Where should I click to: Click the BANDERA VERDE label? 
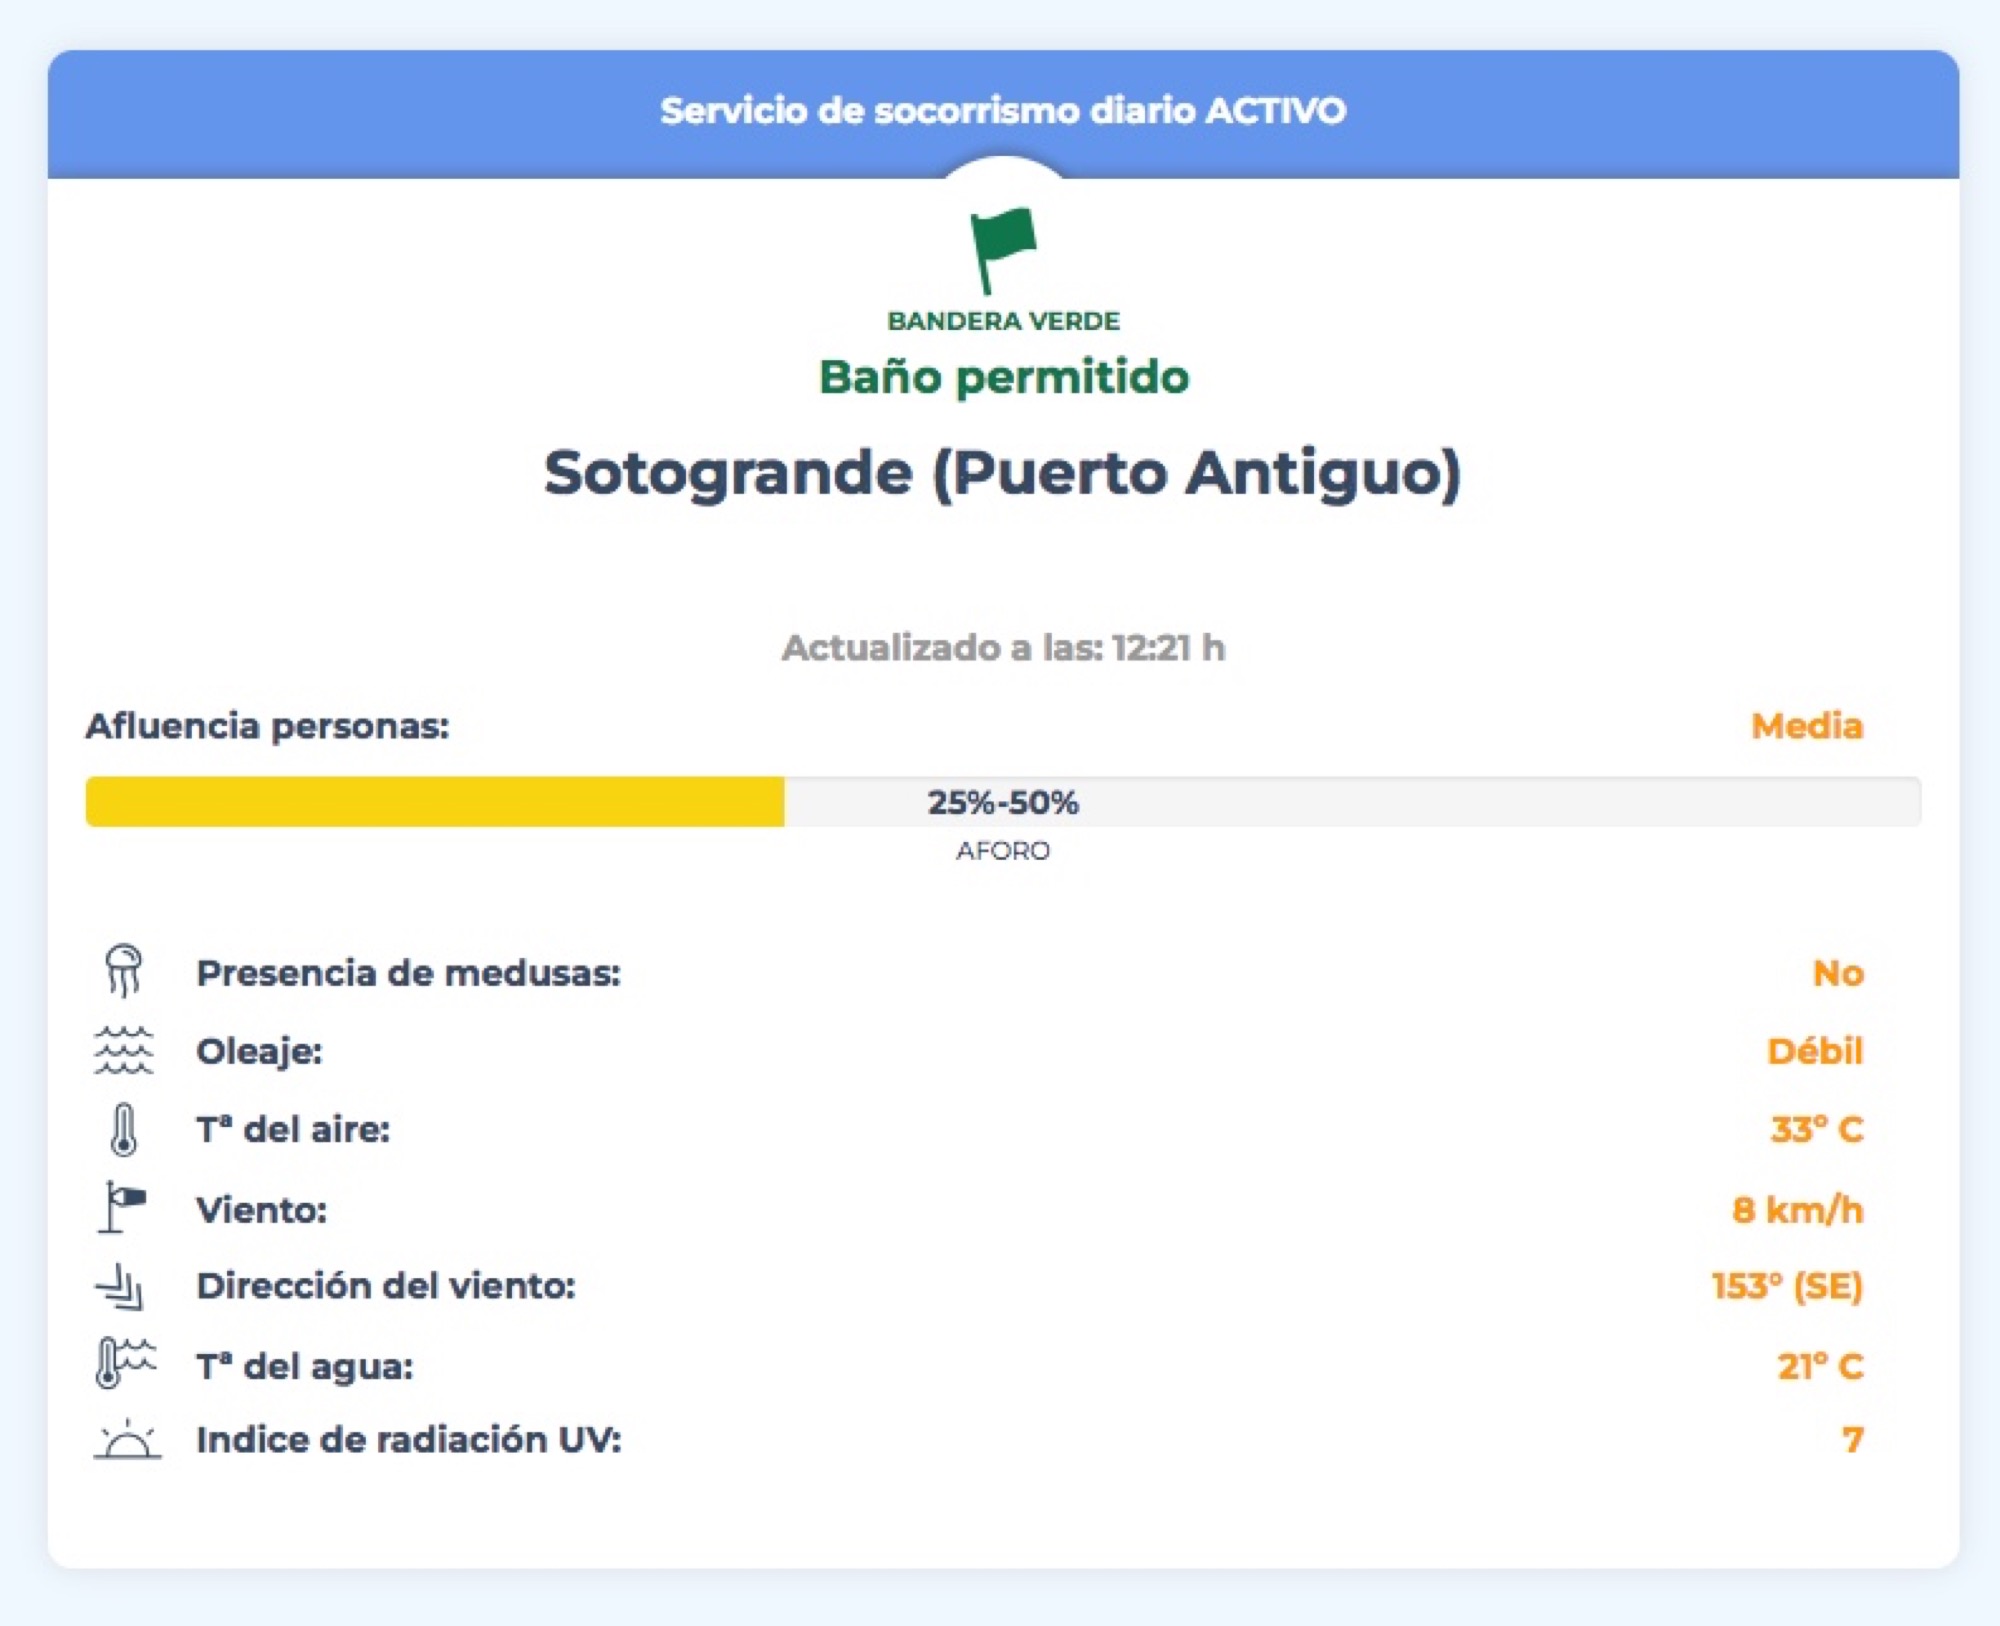pos(1003,321)
